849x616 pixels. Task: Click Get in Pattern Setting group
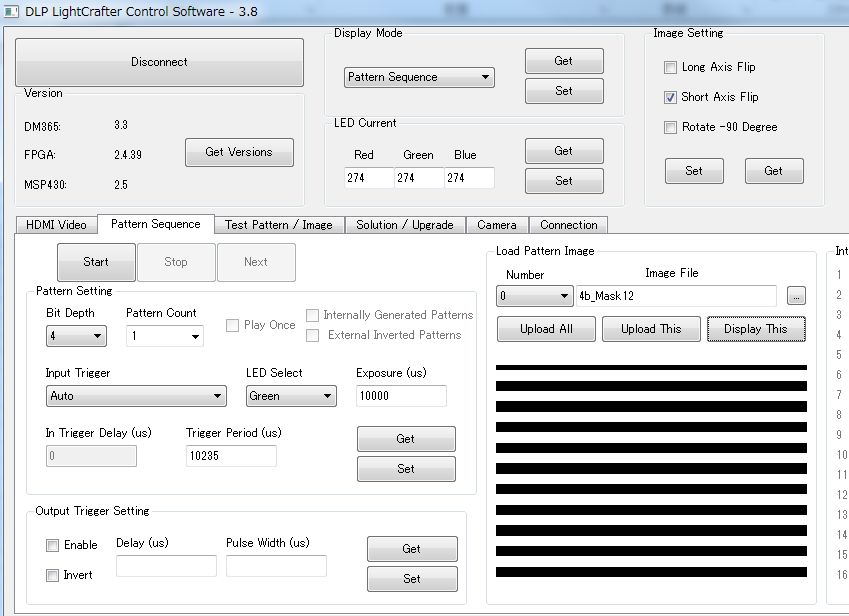pyautogui.click(x=406, y=438)
